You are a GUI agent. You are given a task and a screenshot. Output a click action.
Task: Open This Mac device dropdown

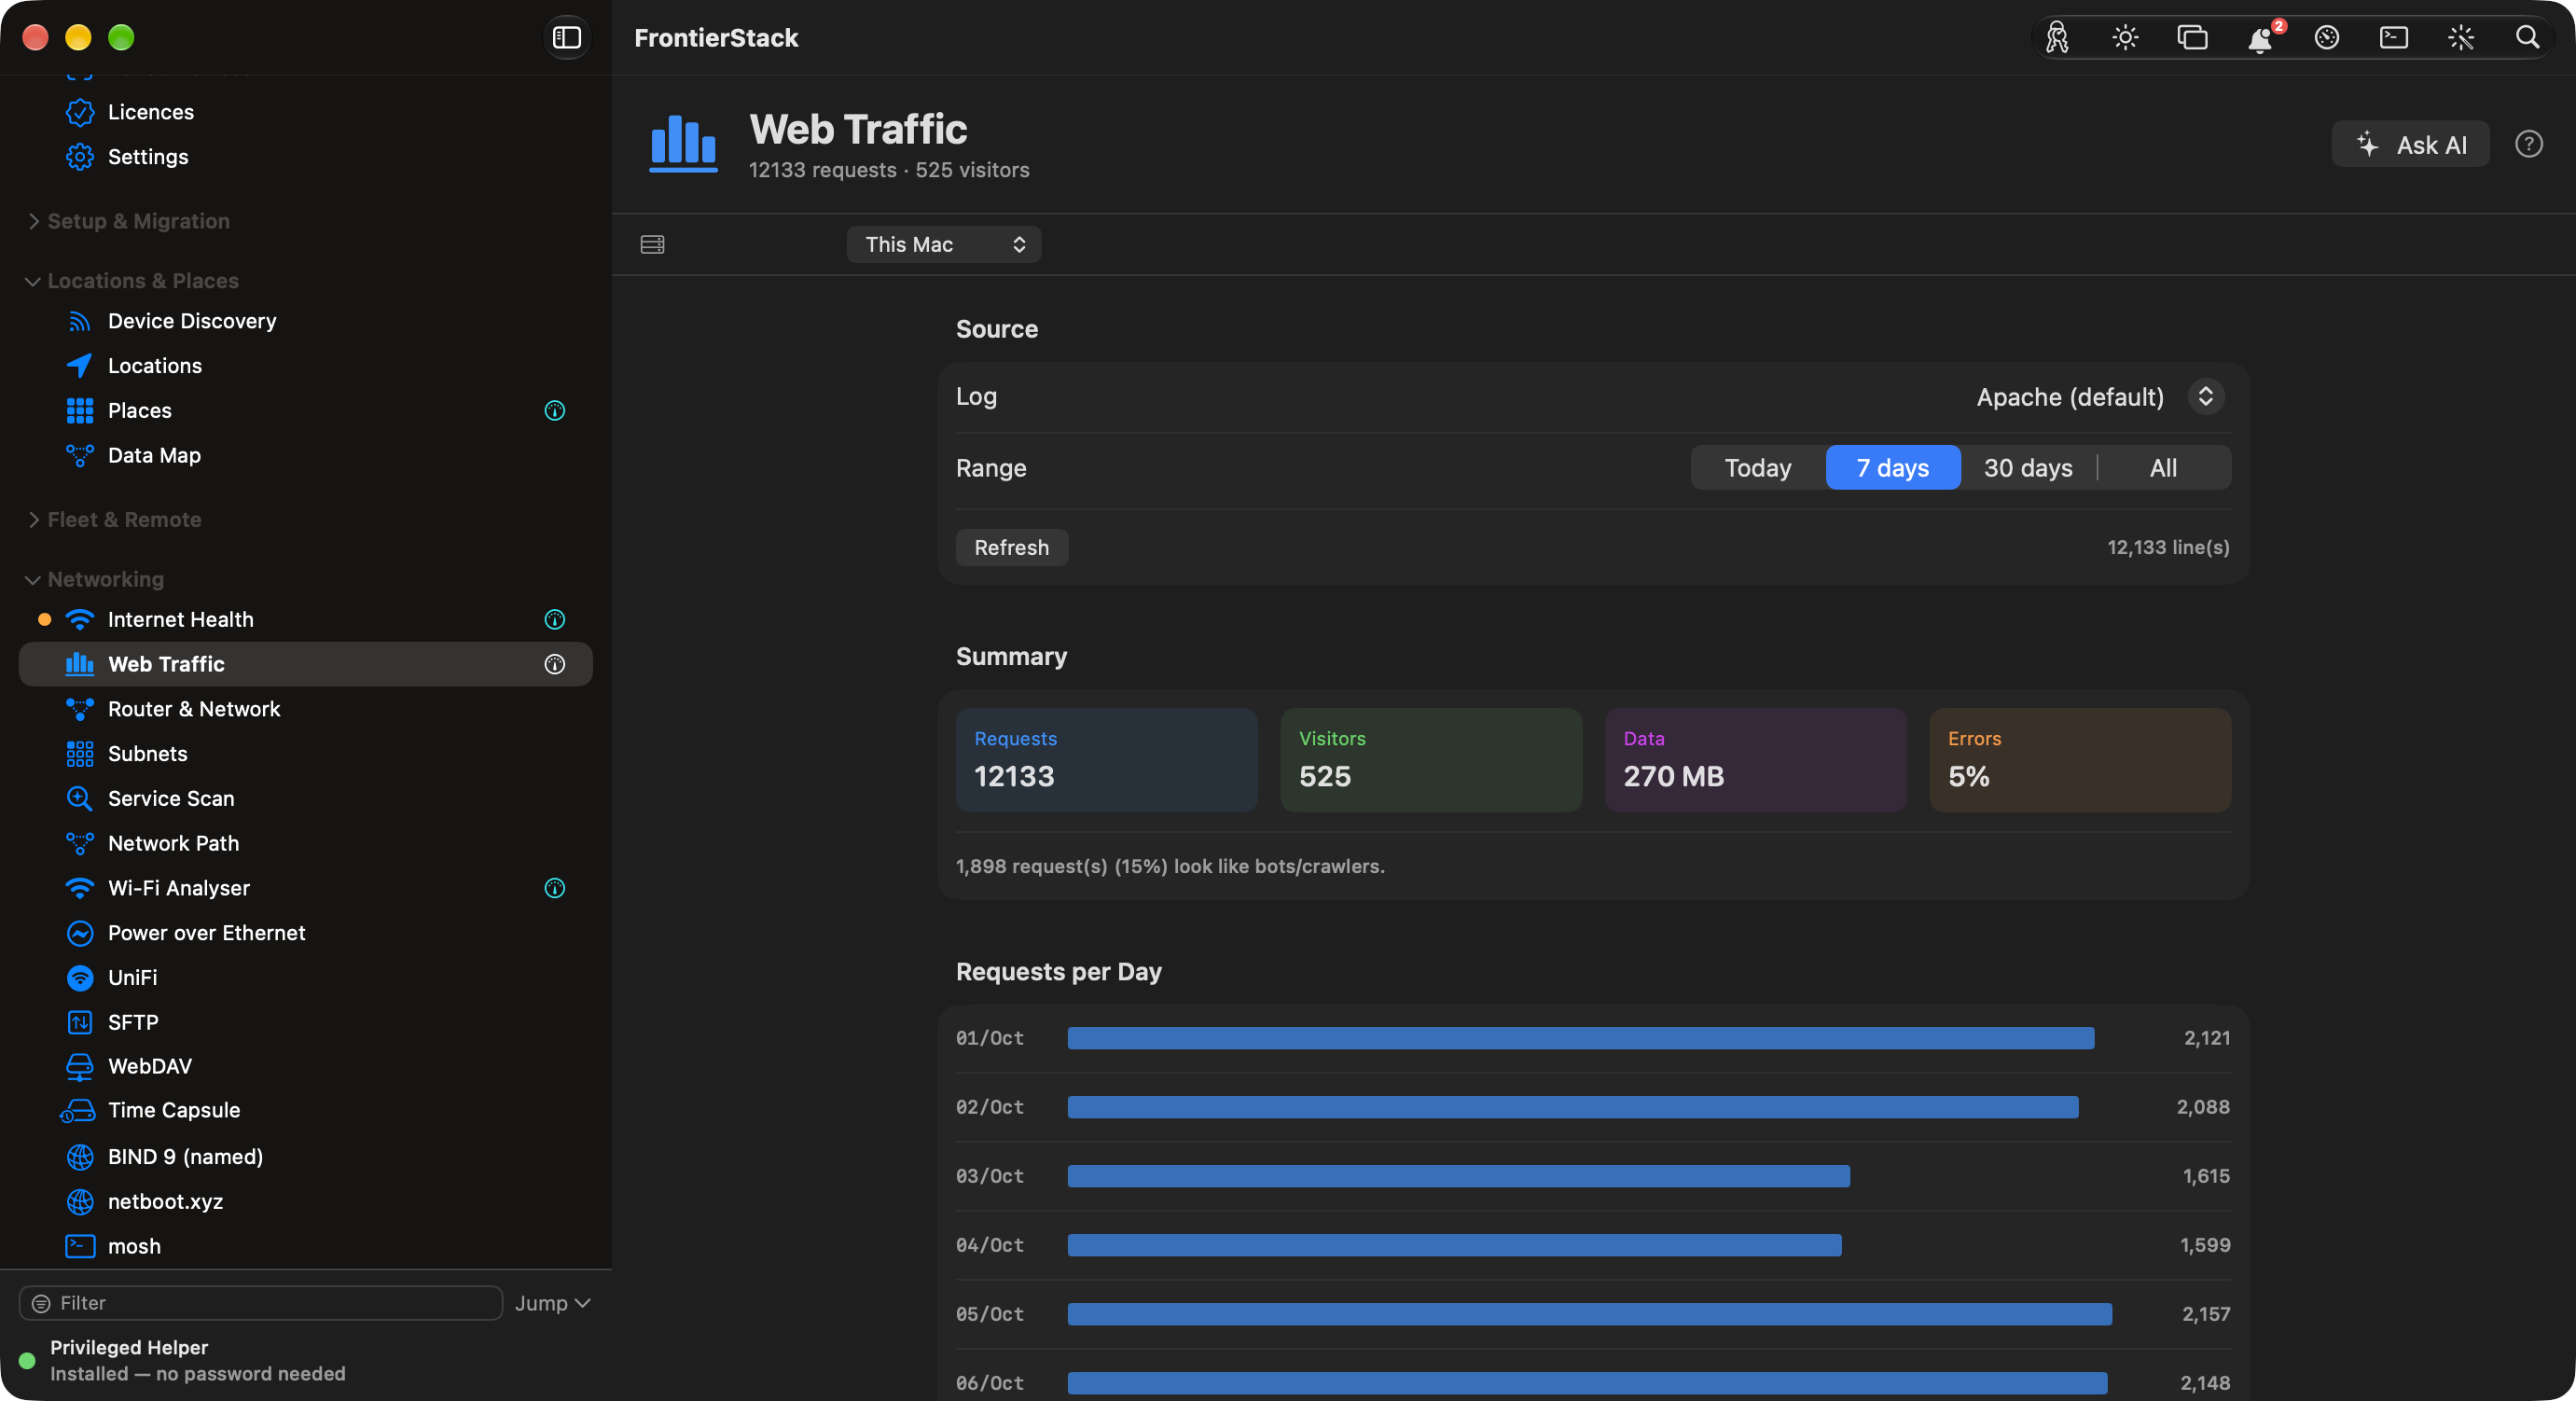click(x=943, y=244)
